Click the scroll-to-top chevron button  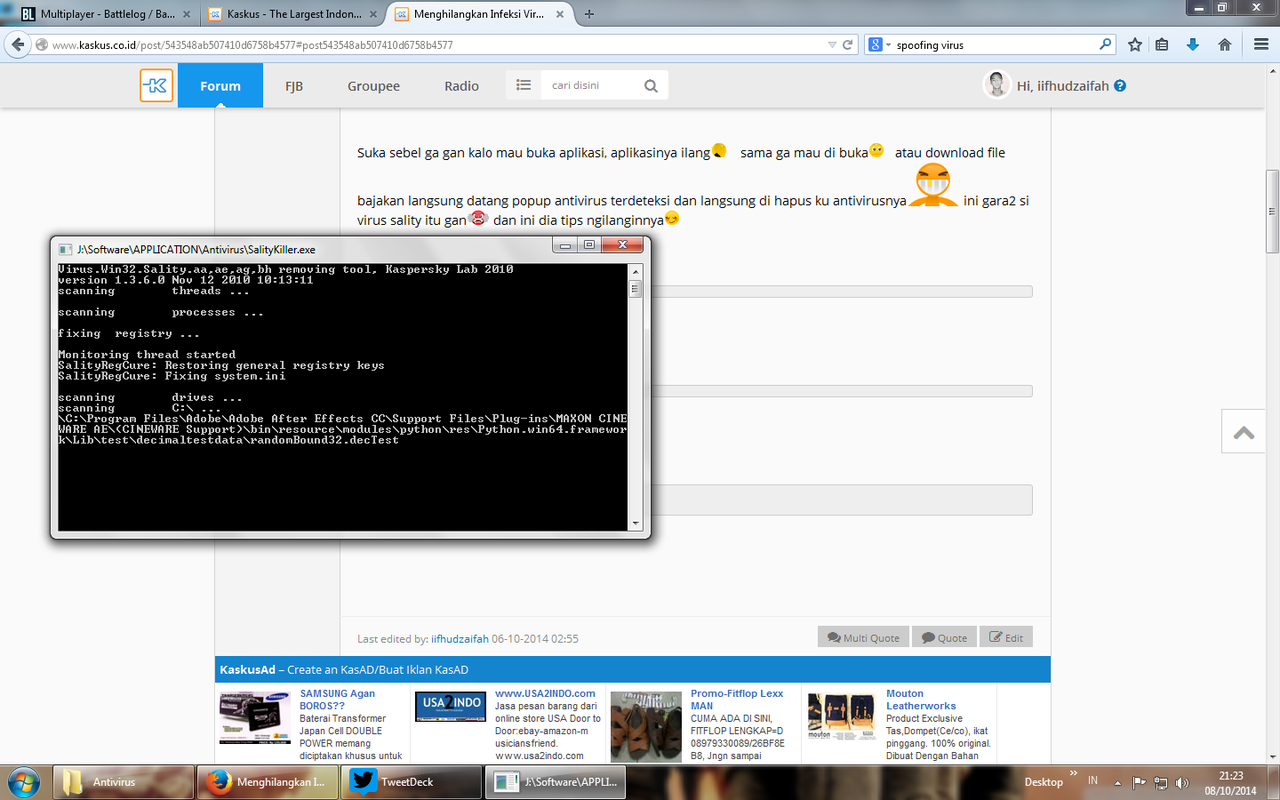1244,432
